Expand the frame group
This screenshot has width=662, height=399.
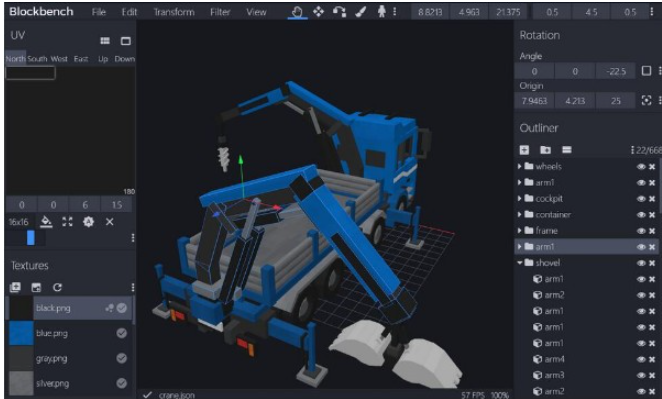pos(520,231)
